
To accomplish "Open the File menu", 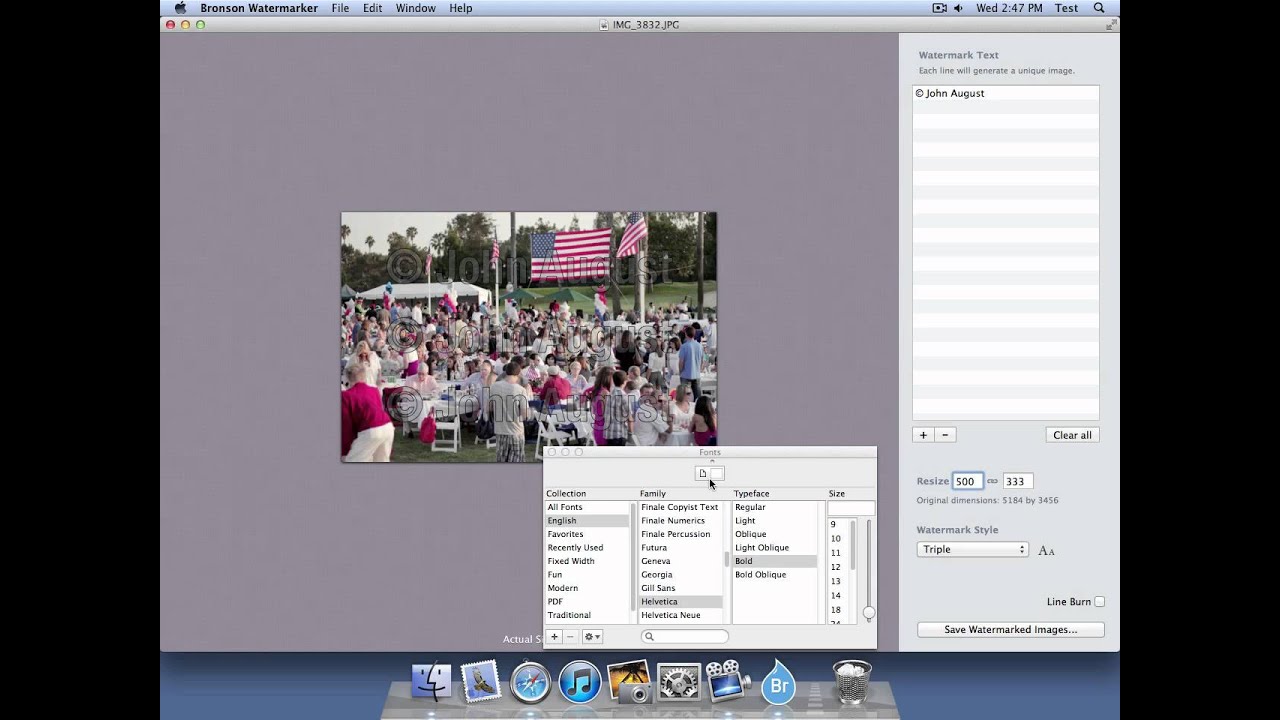I will click(340, 8).
